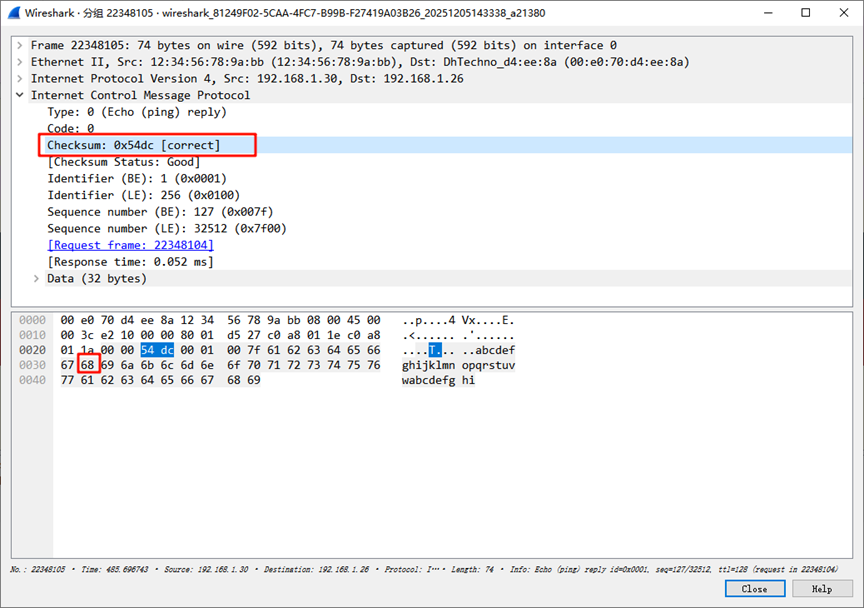Collapse Internet Control Message Protocol section
This screenshot has width=864, height=608.
click(x=20, y=95)
